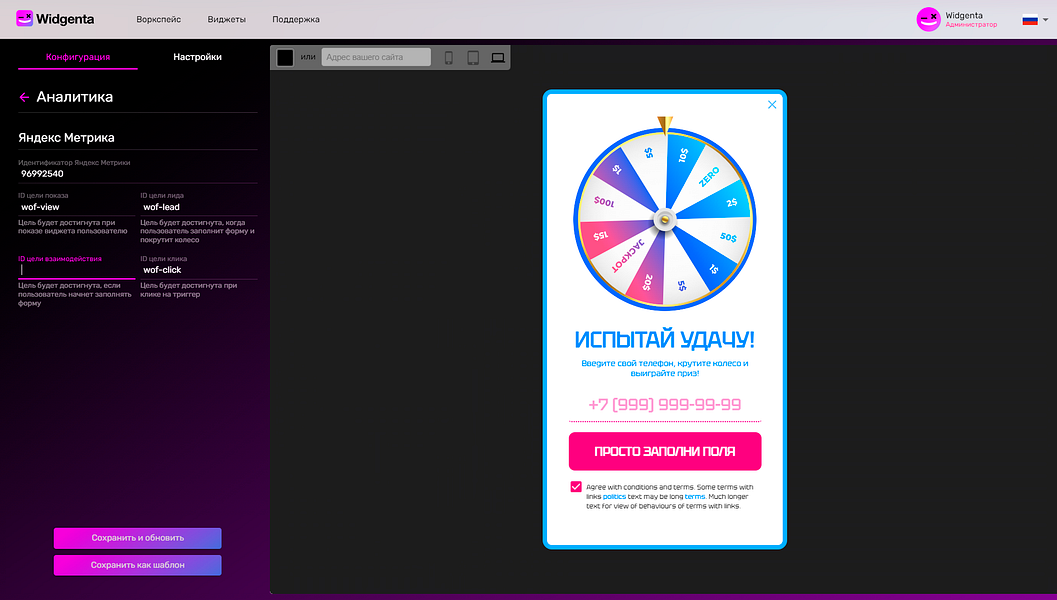Open the Конфигурация tab
Screen dimensions: 1057x600
pos(78,57)
